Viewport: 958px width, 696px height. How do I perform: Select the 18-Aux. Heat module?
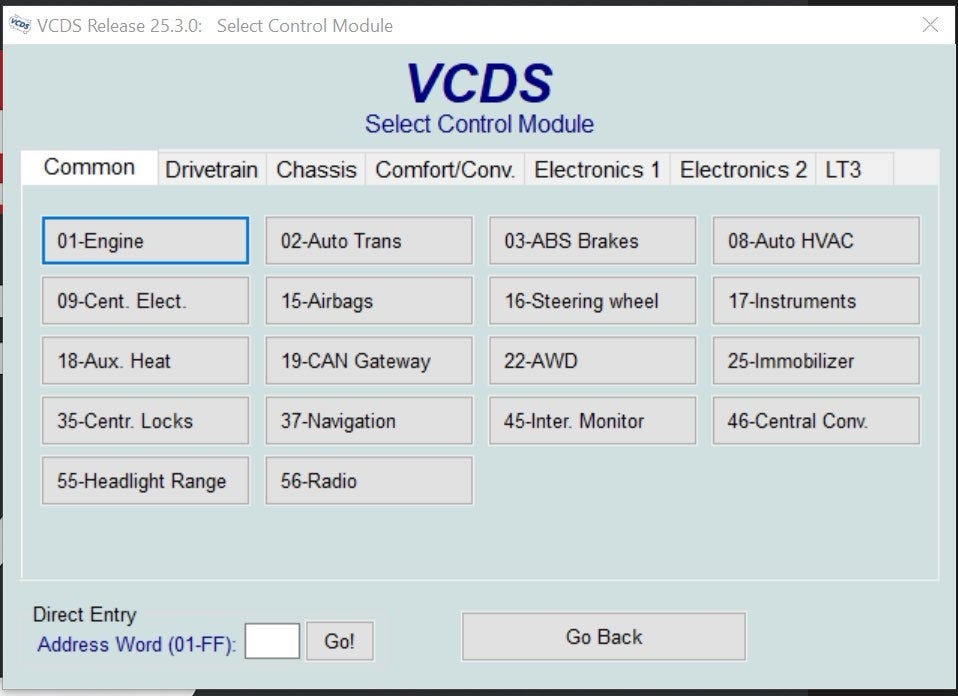pos(145,361)
